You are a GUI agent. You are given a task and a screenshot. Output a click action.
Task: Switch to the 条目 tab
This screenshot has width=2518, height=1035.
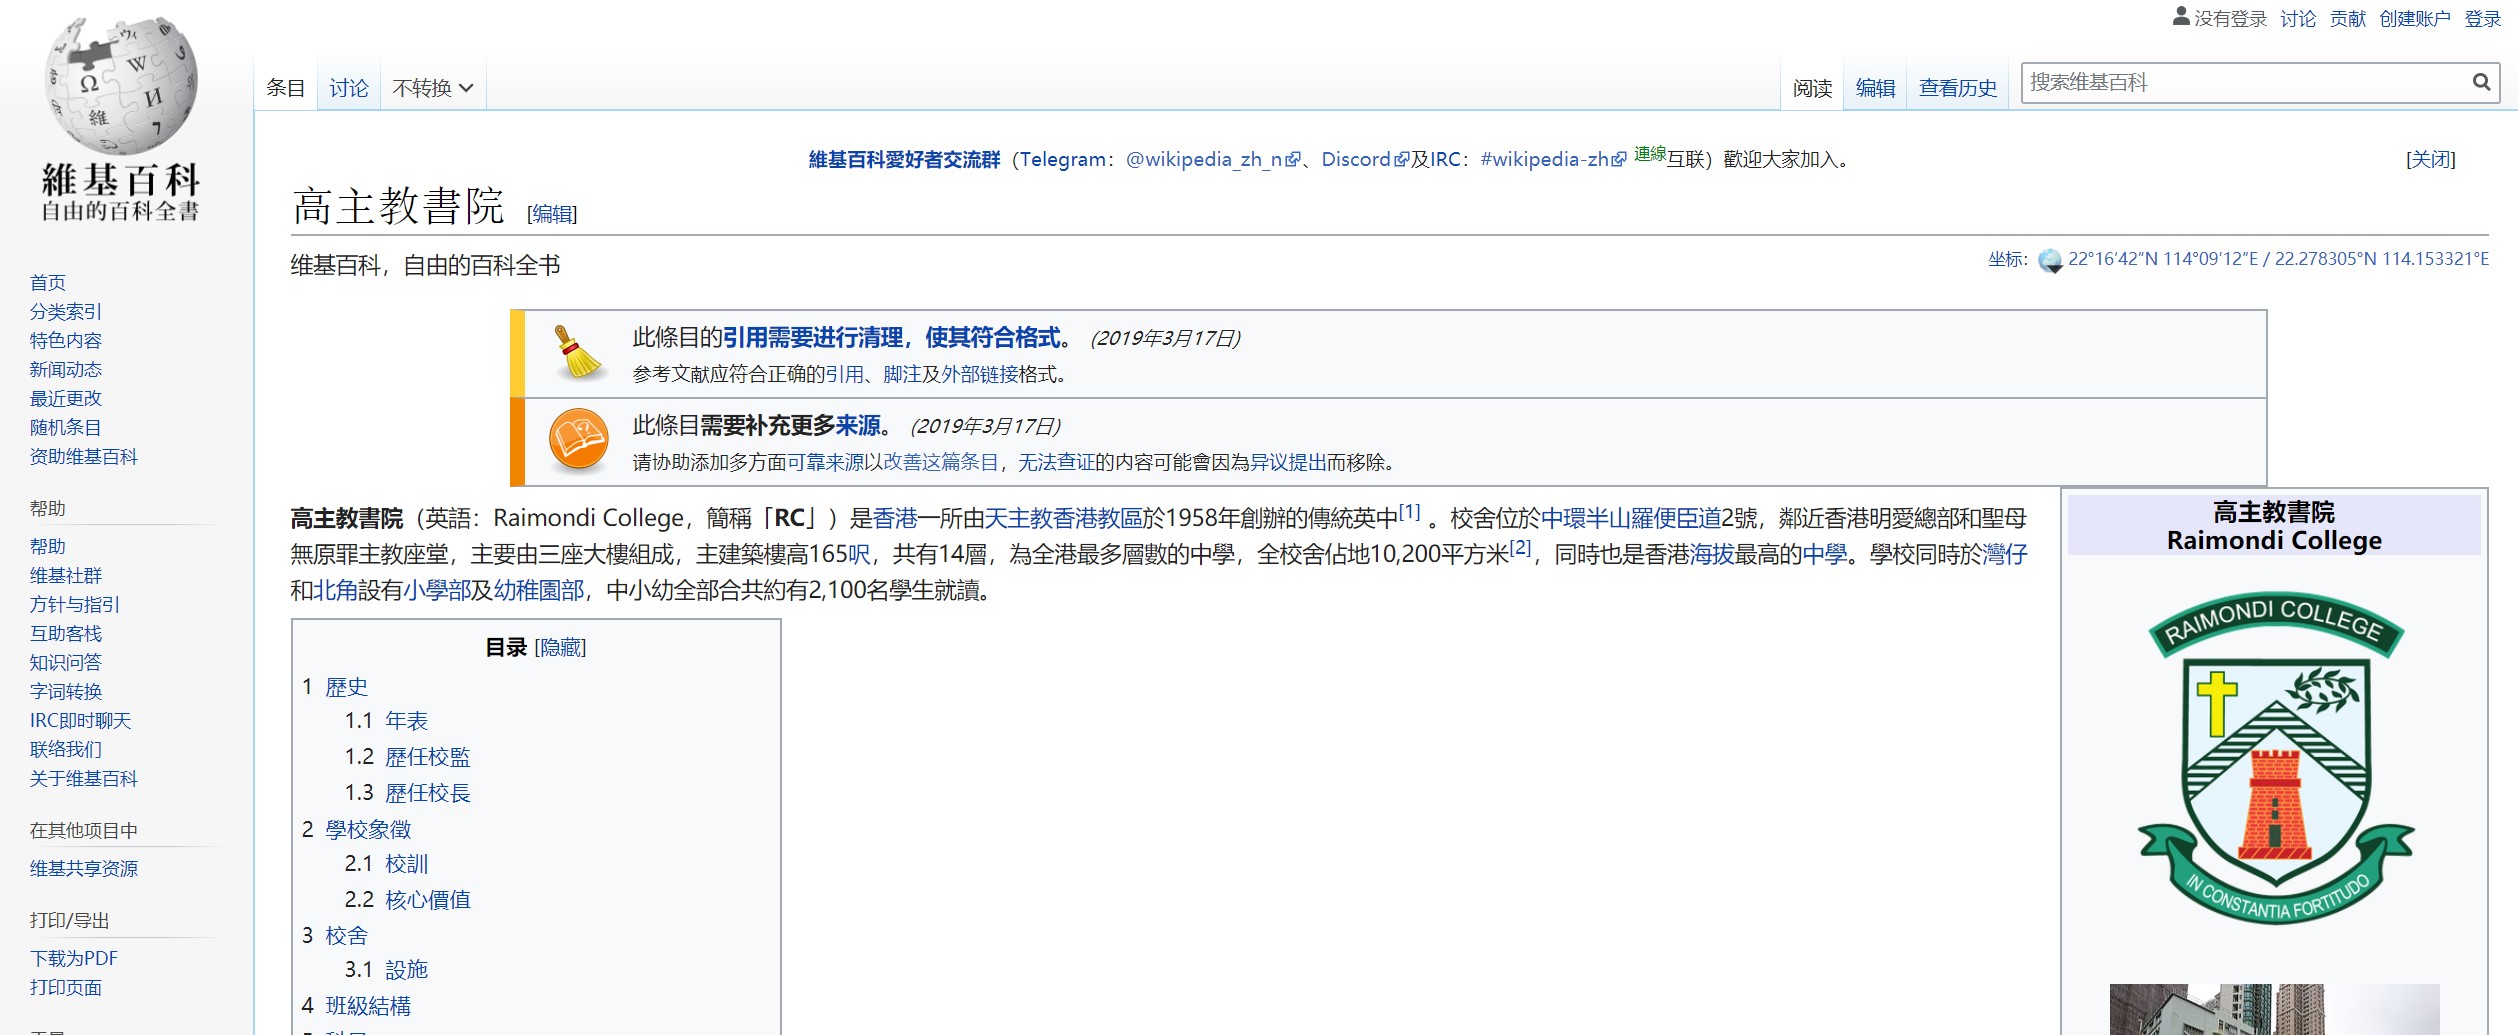[285, 88]
